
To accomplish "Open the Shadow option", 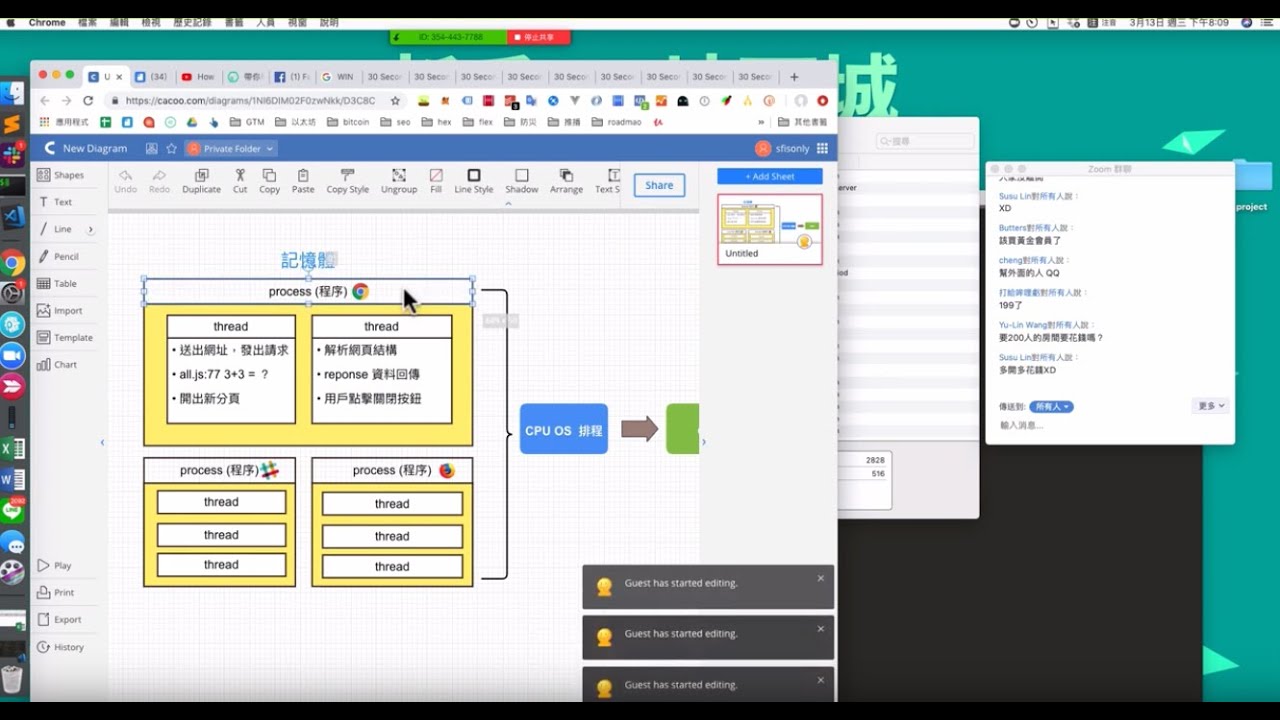I will 521,181.
